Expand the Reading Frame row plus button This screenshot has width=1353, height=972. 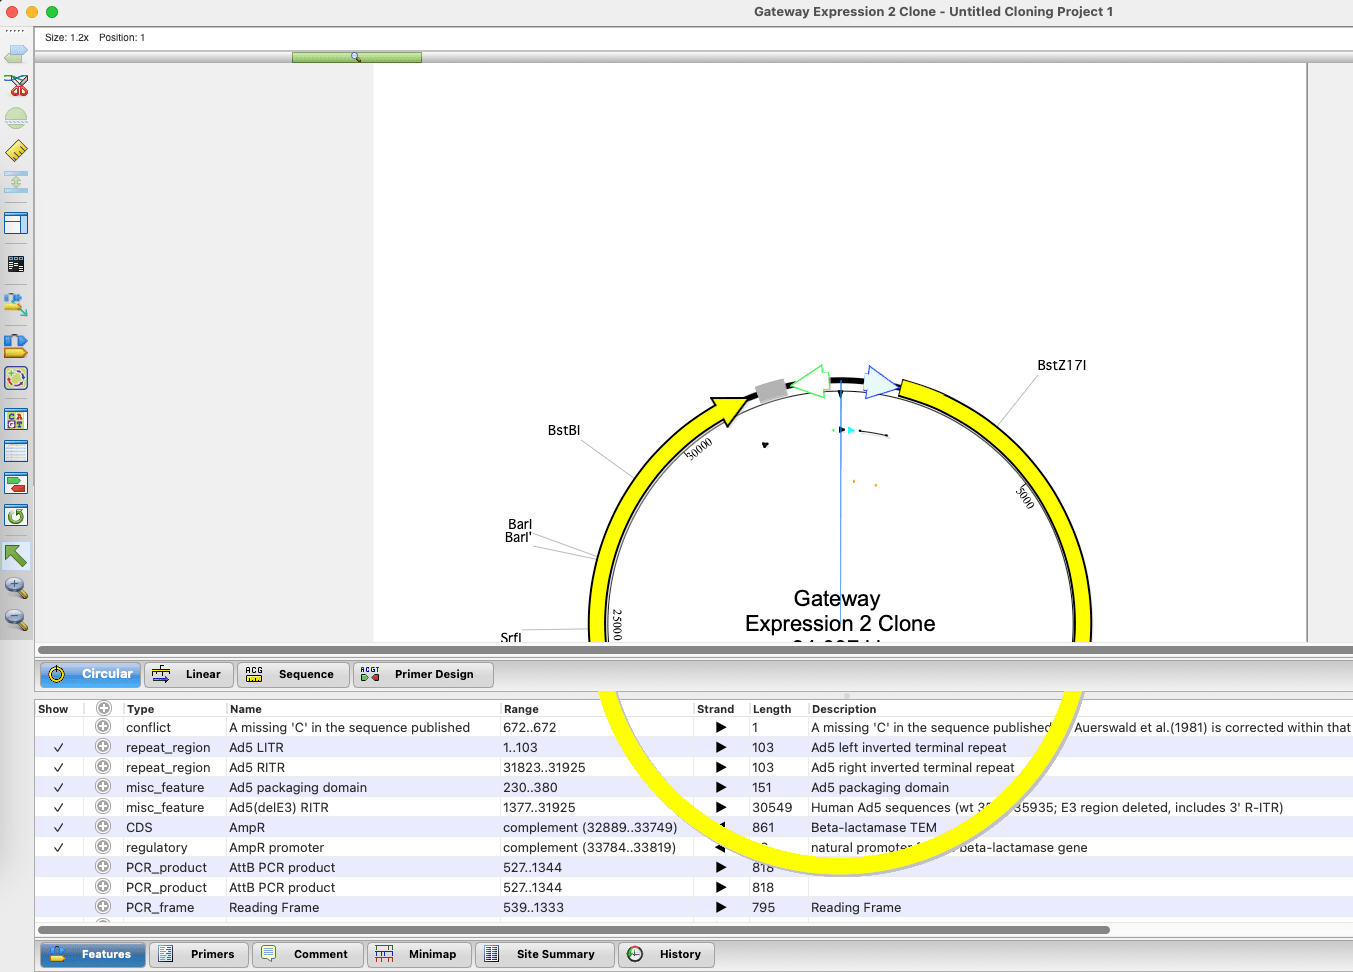[103, 907]
